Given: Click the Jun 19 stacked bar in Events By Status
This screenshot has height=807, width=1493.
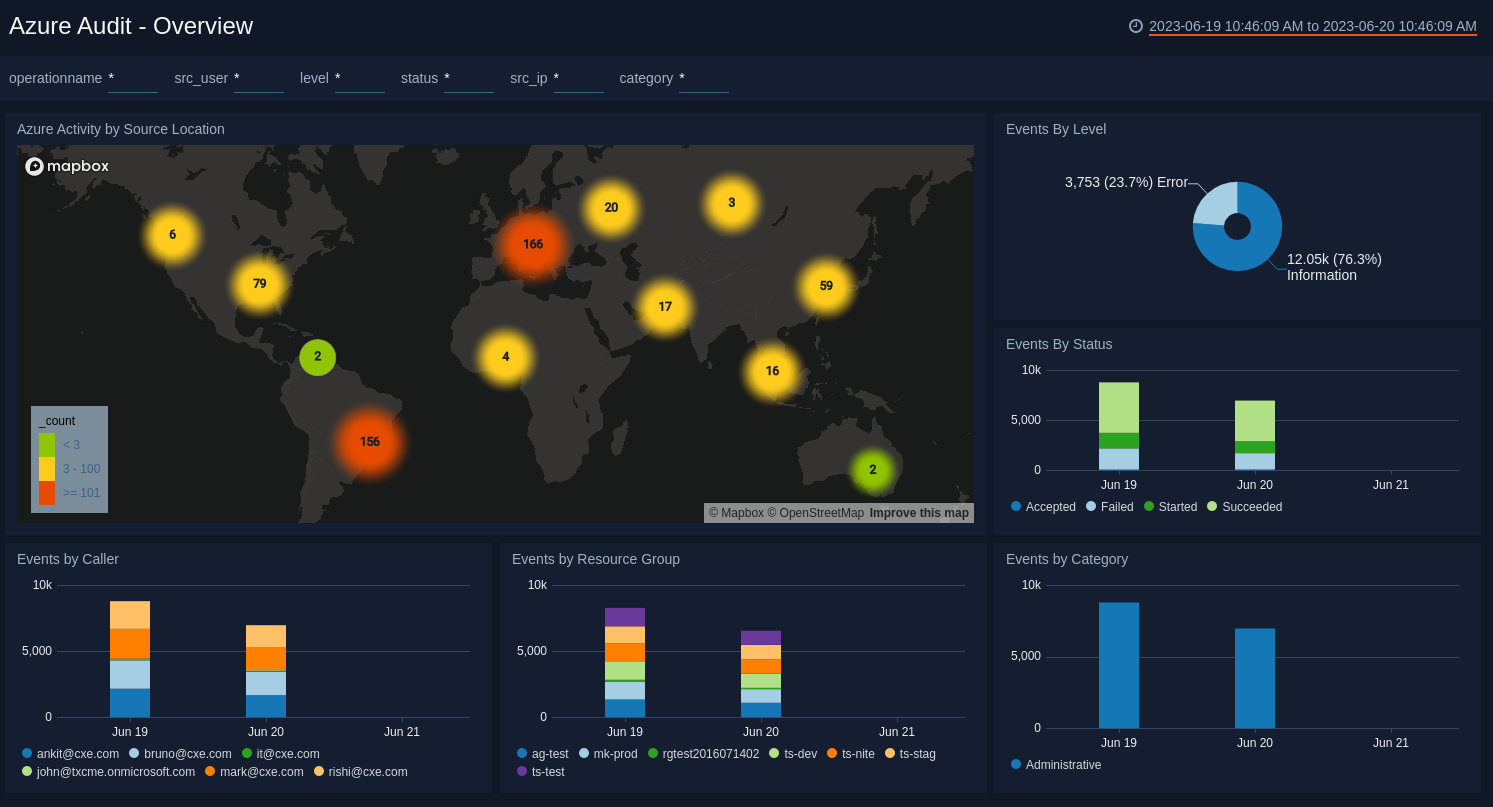Looking at the screenshot, I should pos(1119,426).
